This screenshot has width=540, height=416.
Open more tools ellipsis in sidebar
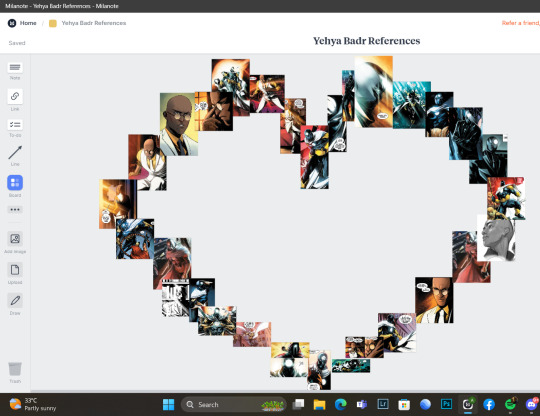click(15, 209)
